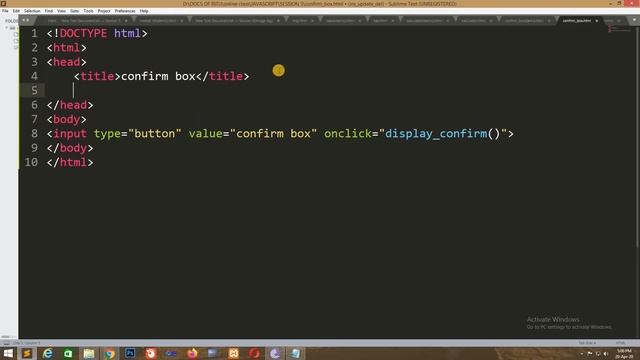Launch Internet Explorer from the taskbar
Image resolution: width=640 pixels, height=360 pixels.
tap(48, 353)
